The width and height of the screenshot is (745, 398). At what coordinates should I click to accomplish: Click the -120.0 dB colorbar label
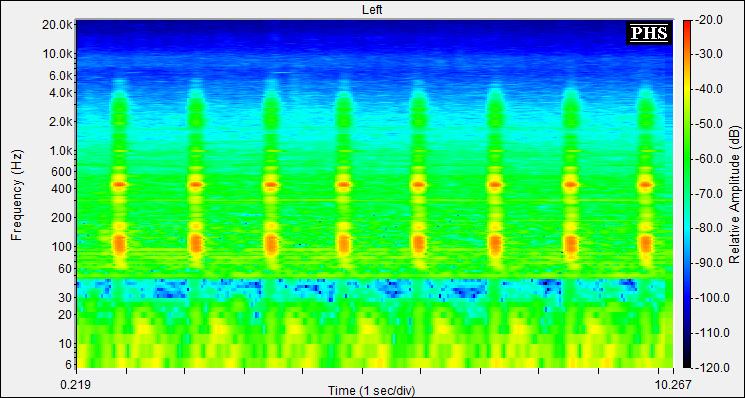[x=708, y=368]
